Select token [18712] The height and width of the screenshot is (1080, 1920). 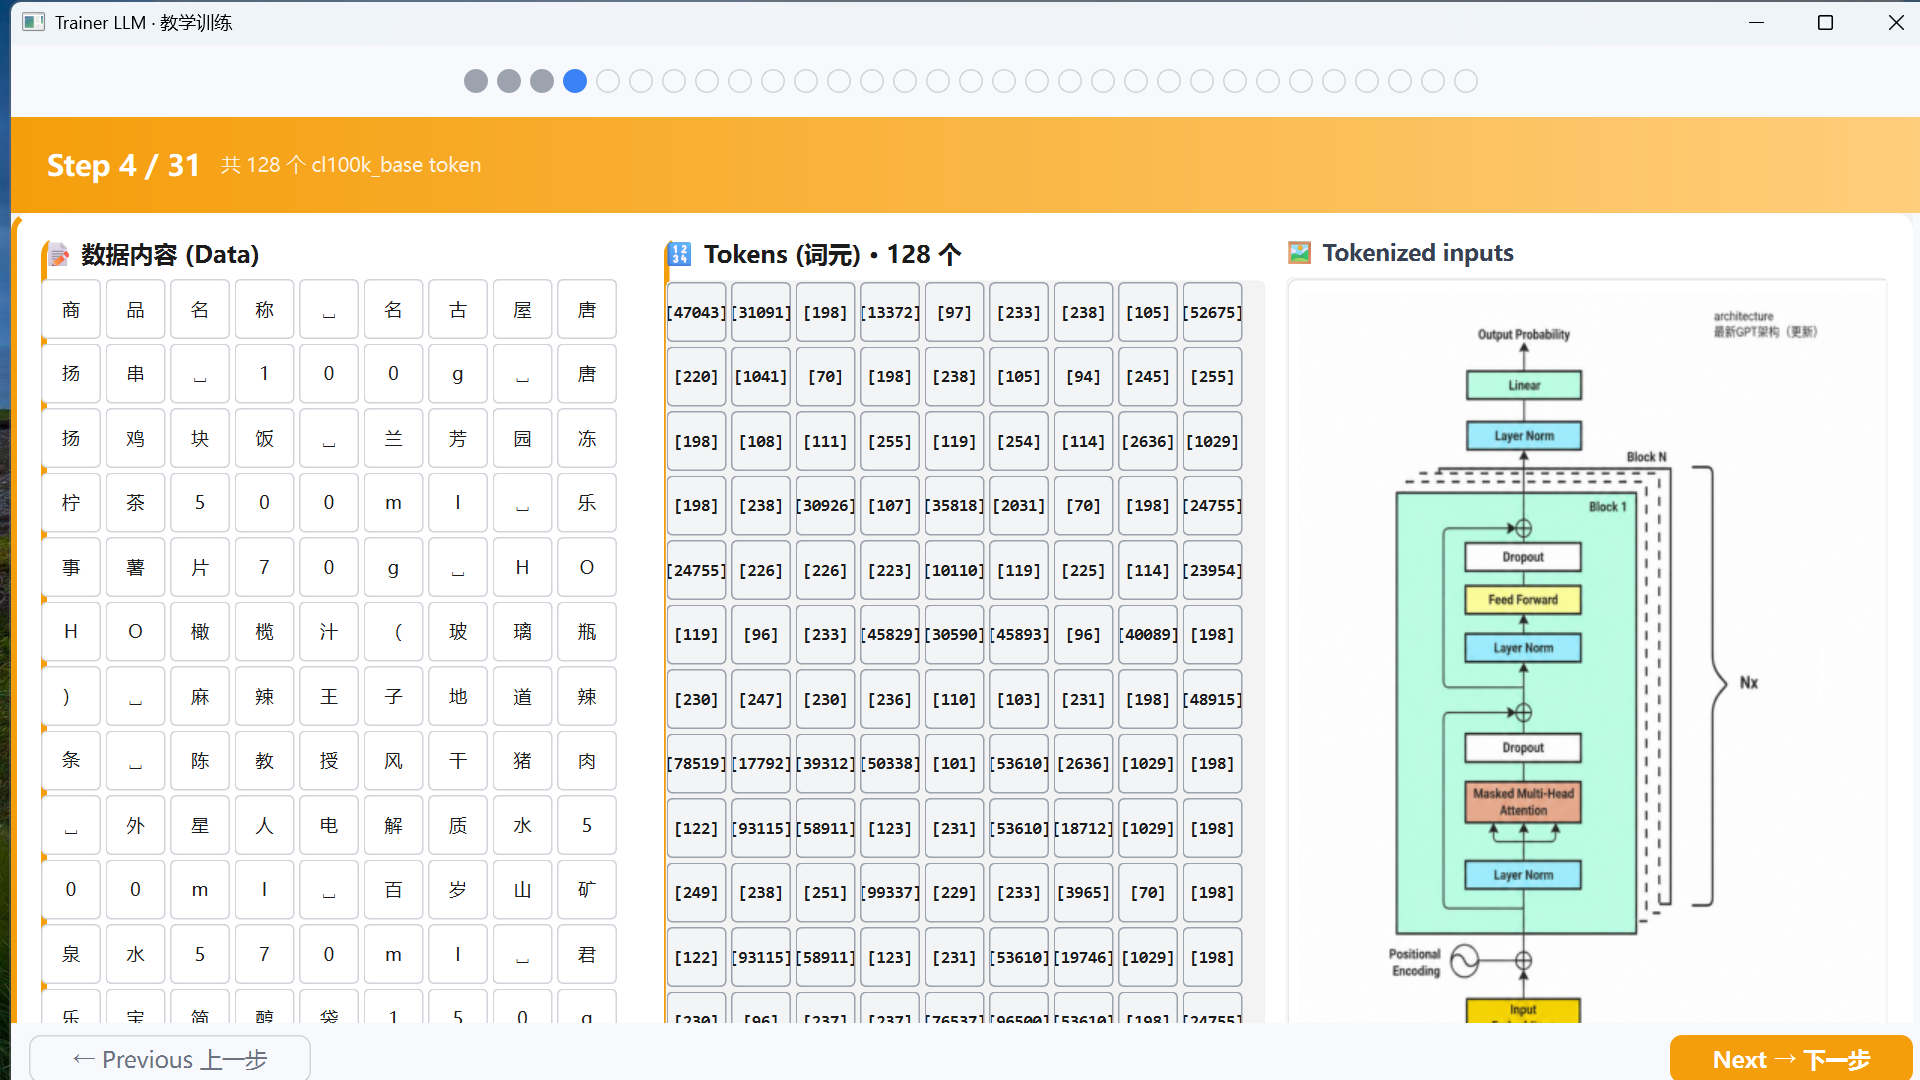tap(1083, 829)
